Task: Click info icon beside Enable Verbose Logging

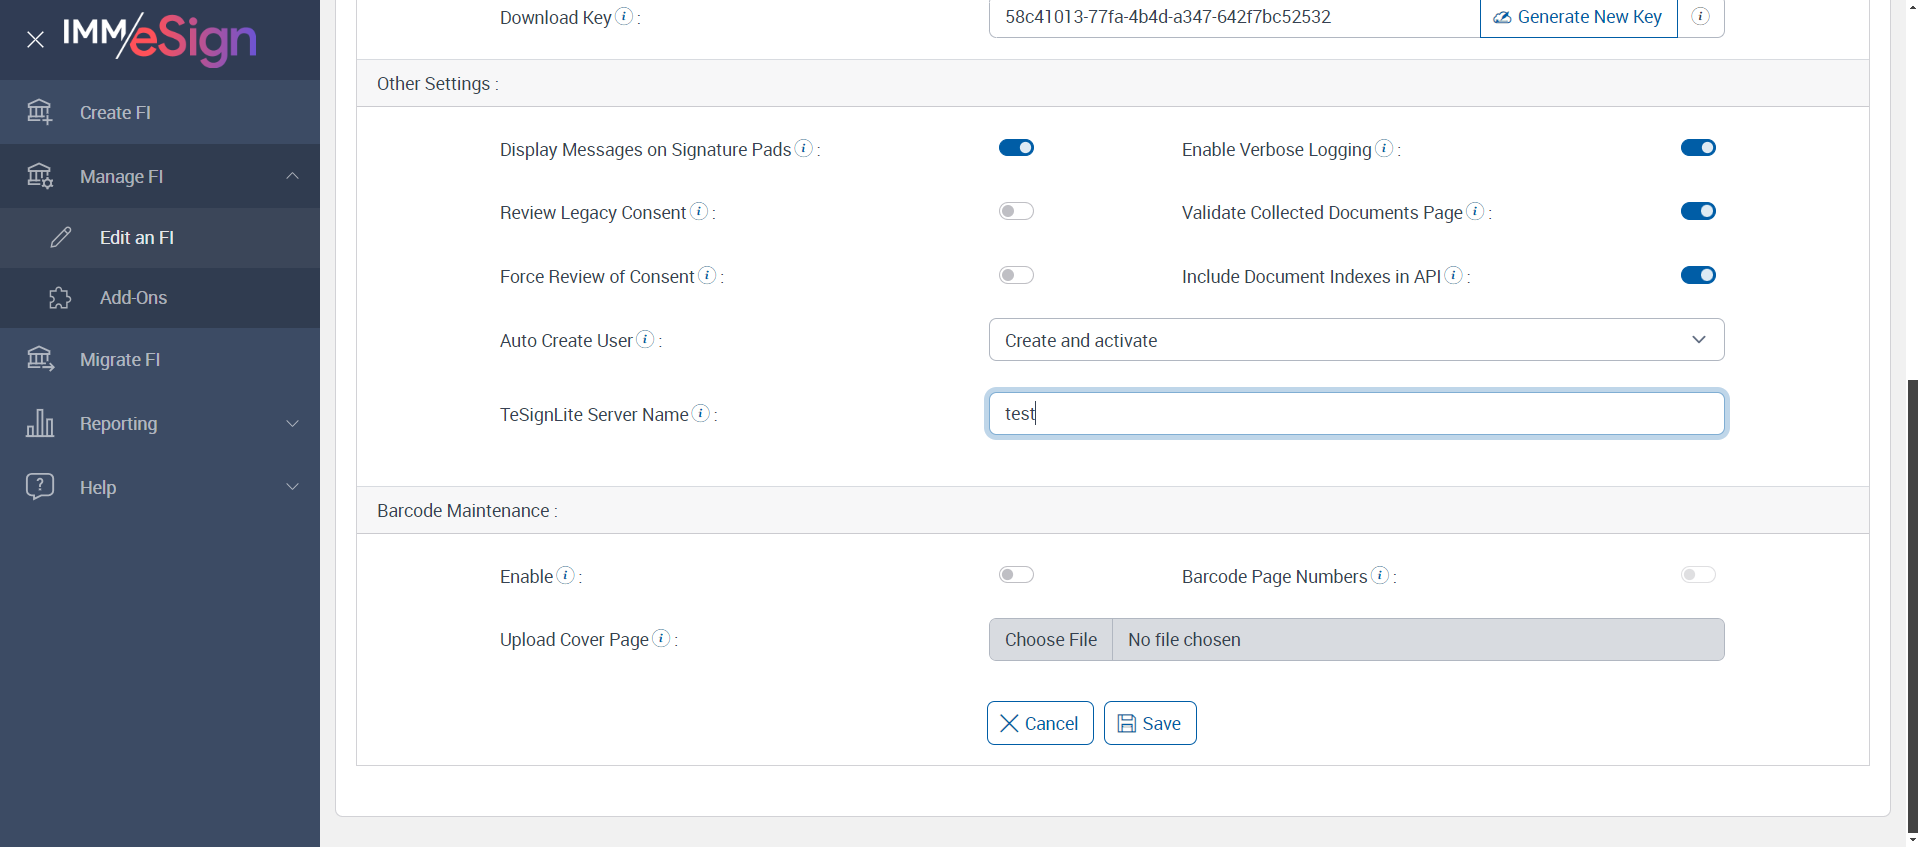Action: point(1384,148)
